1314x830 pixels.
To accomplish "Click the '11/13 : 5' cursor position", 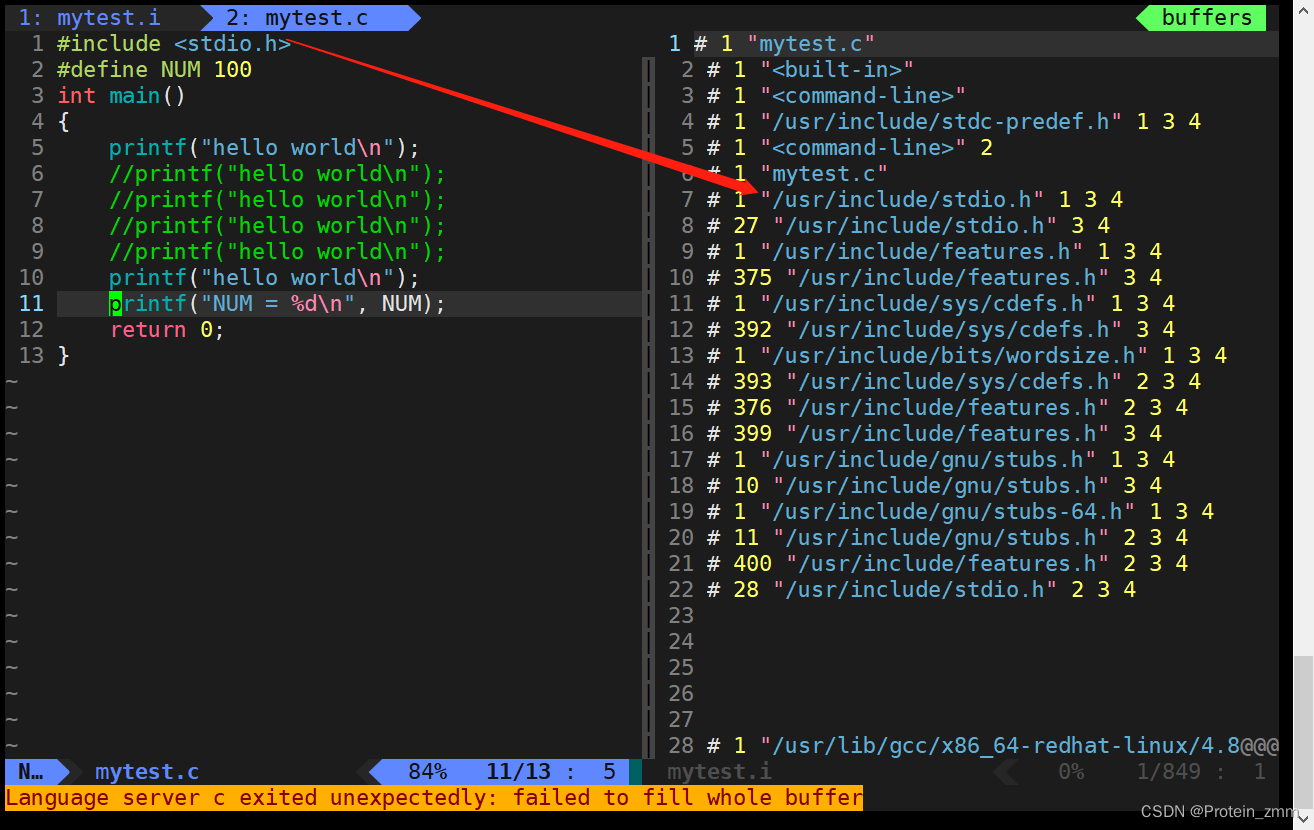I will (551, 772).
